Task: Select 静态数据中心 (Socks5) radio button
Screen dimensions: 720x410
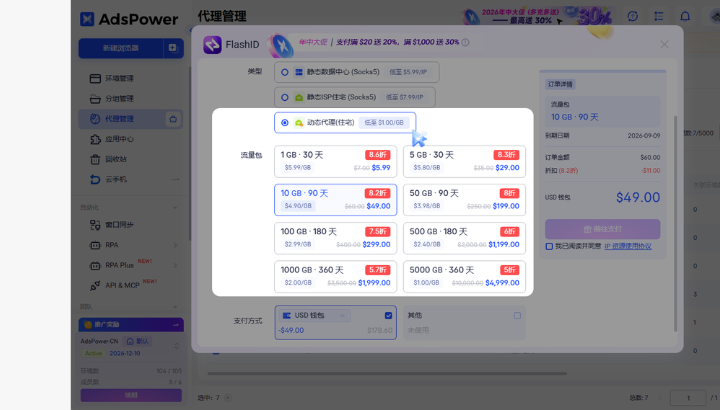Action: 285,72
